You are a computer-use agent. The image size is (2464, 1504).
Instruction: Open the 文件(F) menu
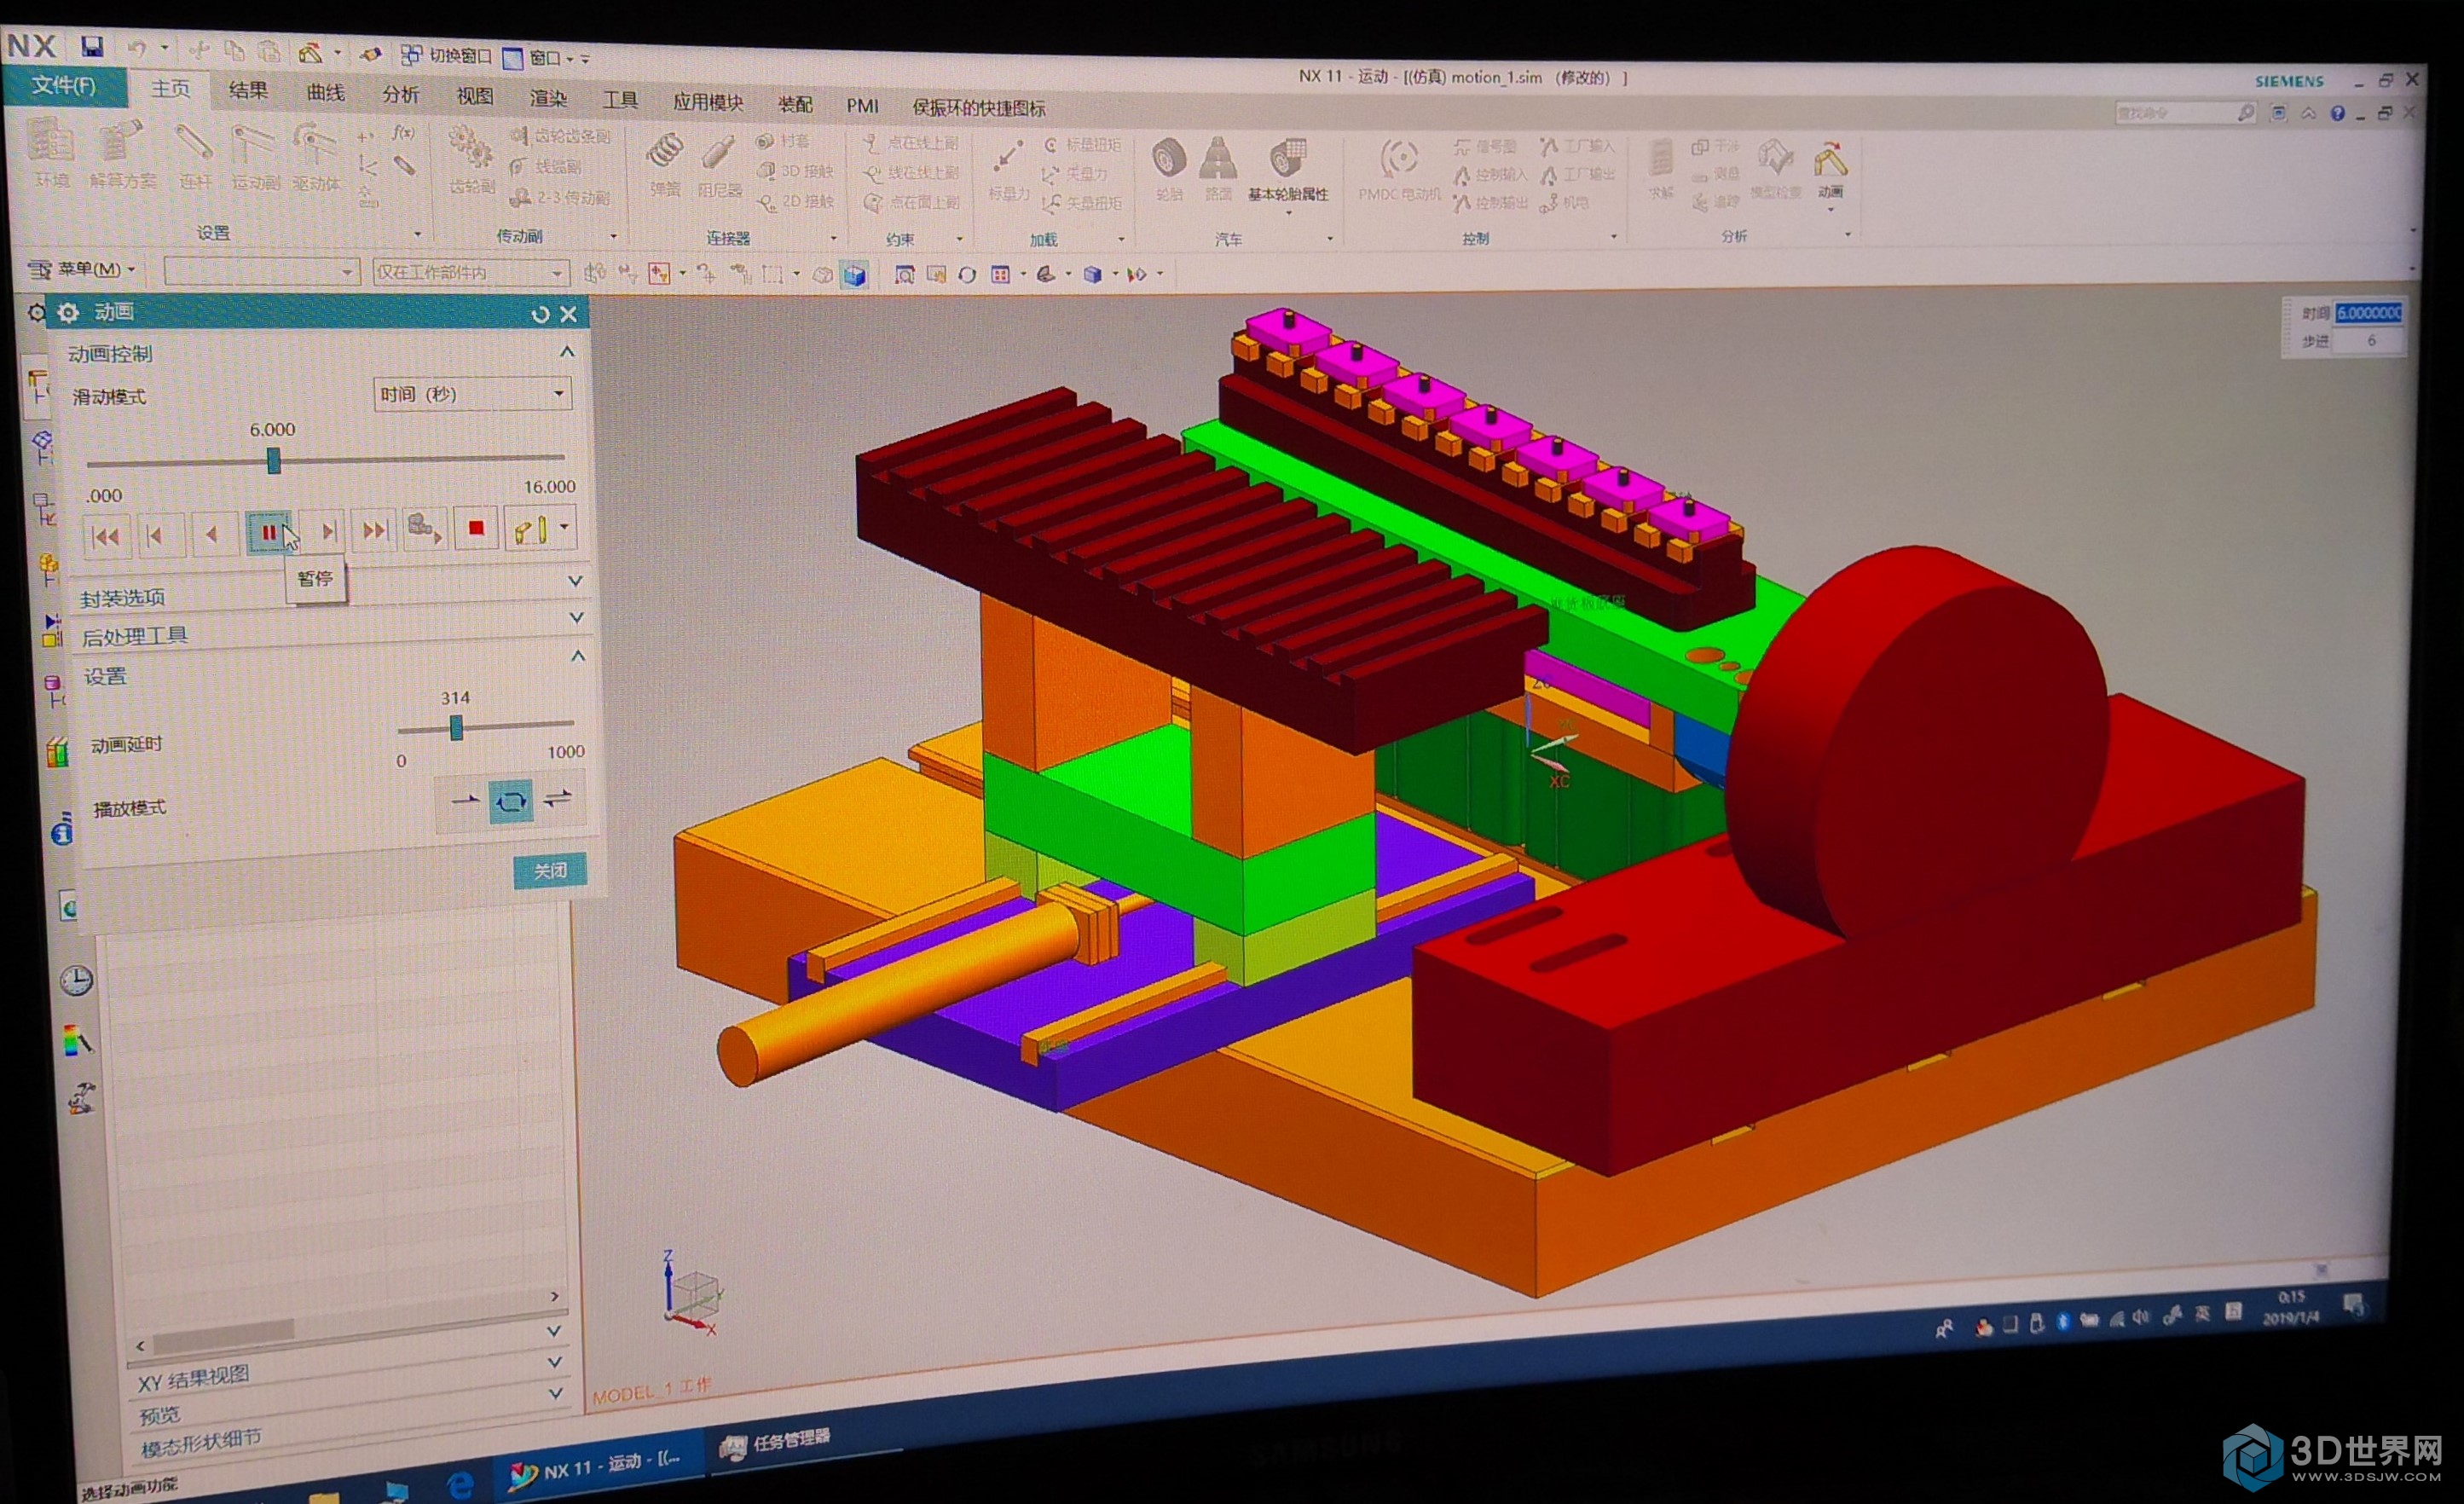(x=64, y=86)
